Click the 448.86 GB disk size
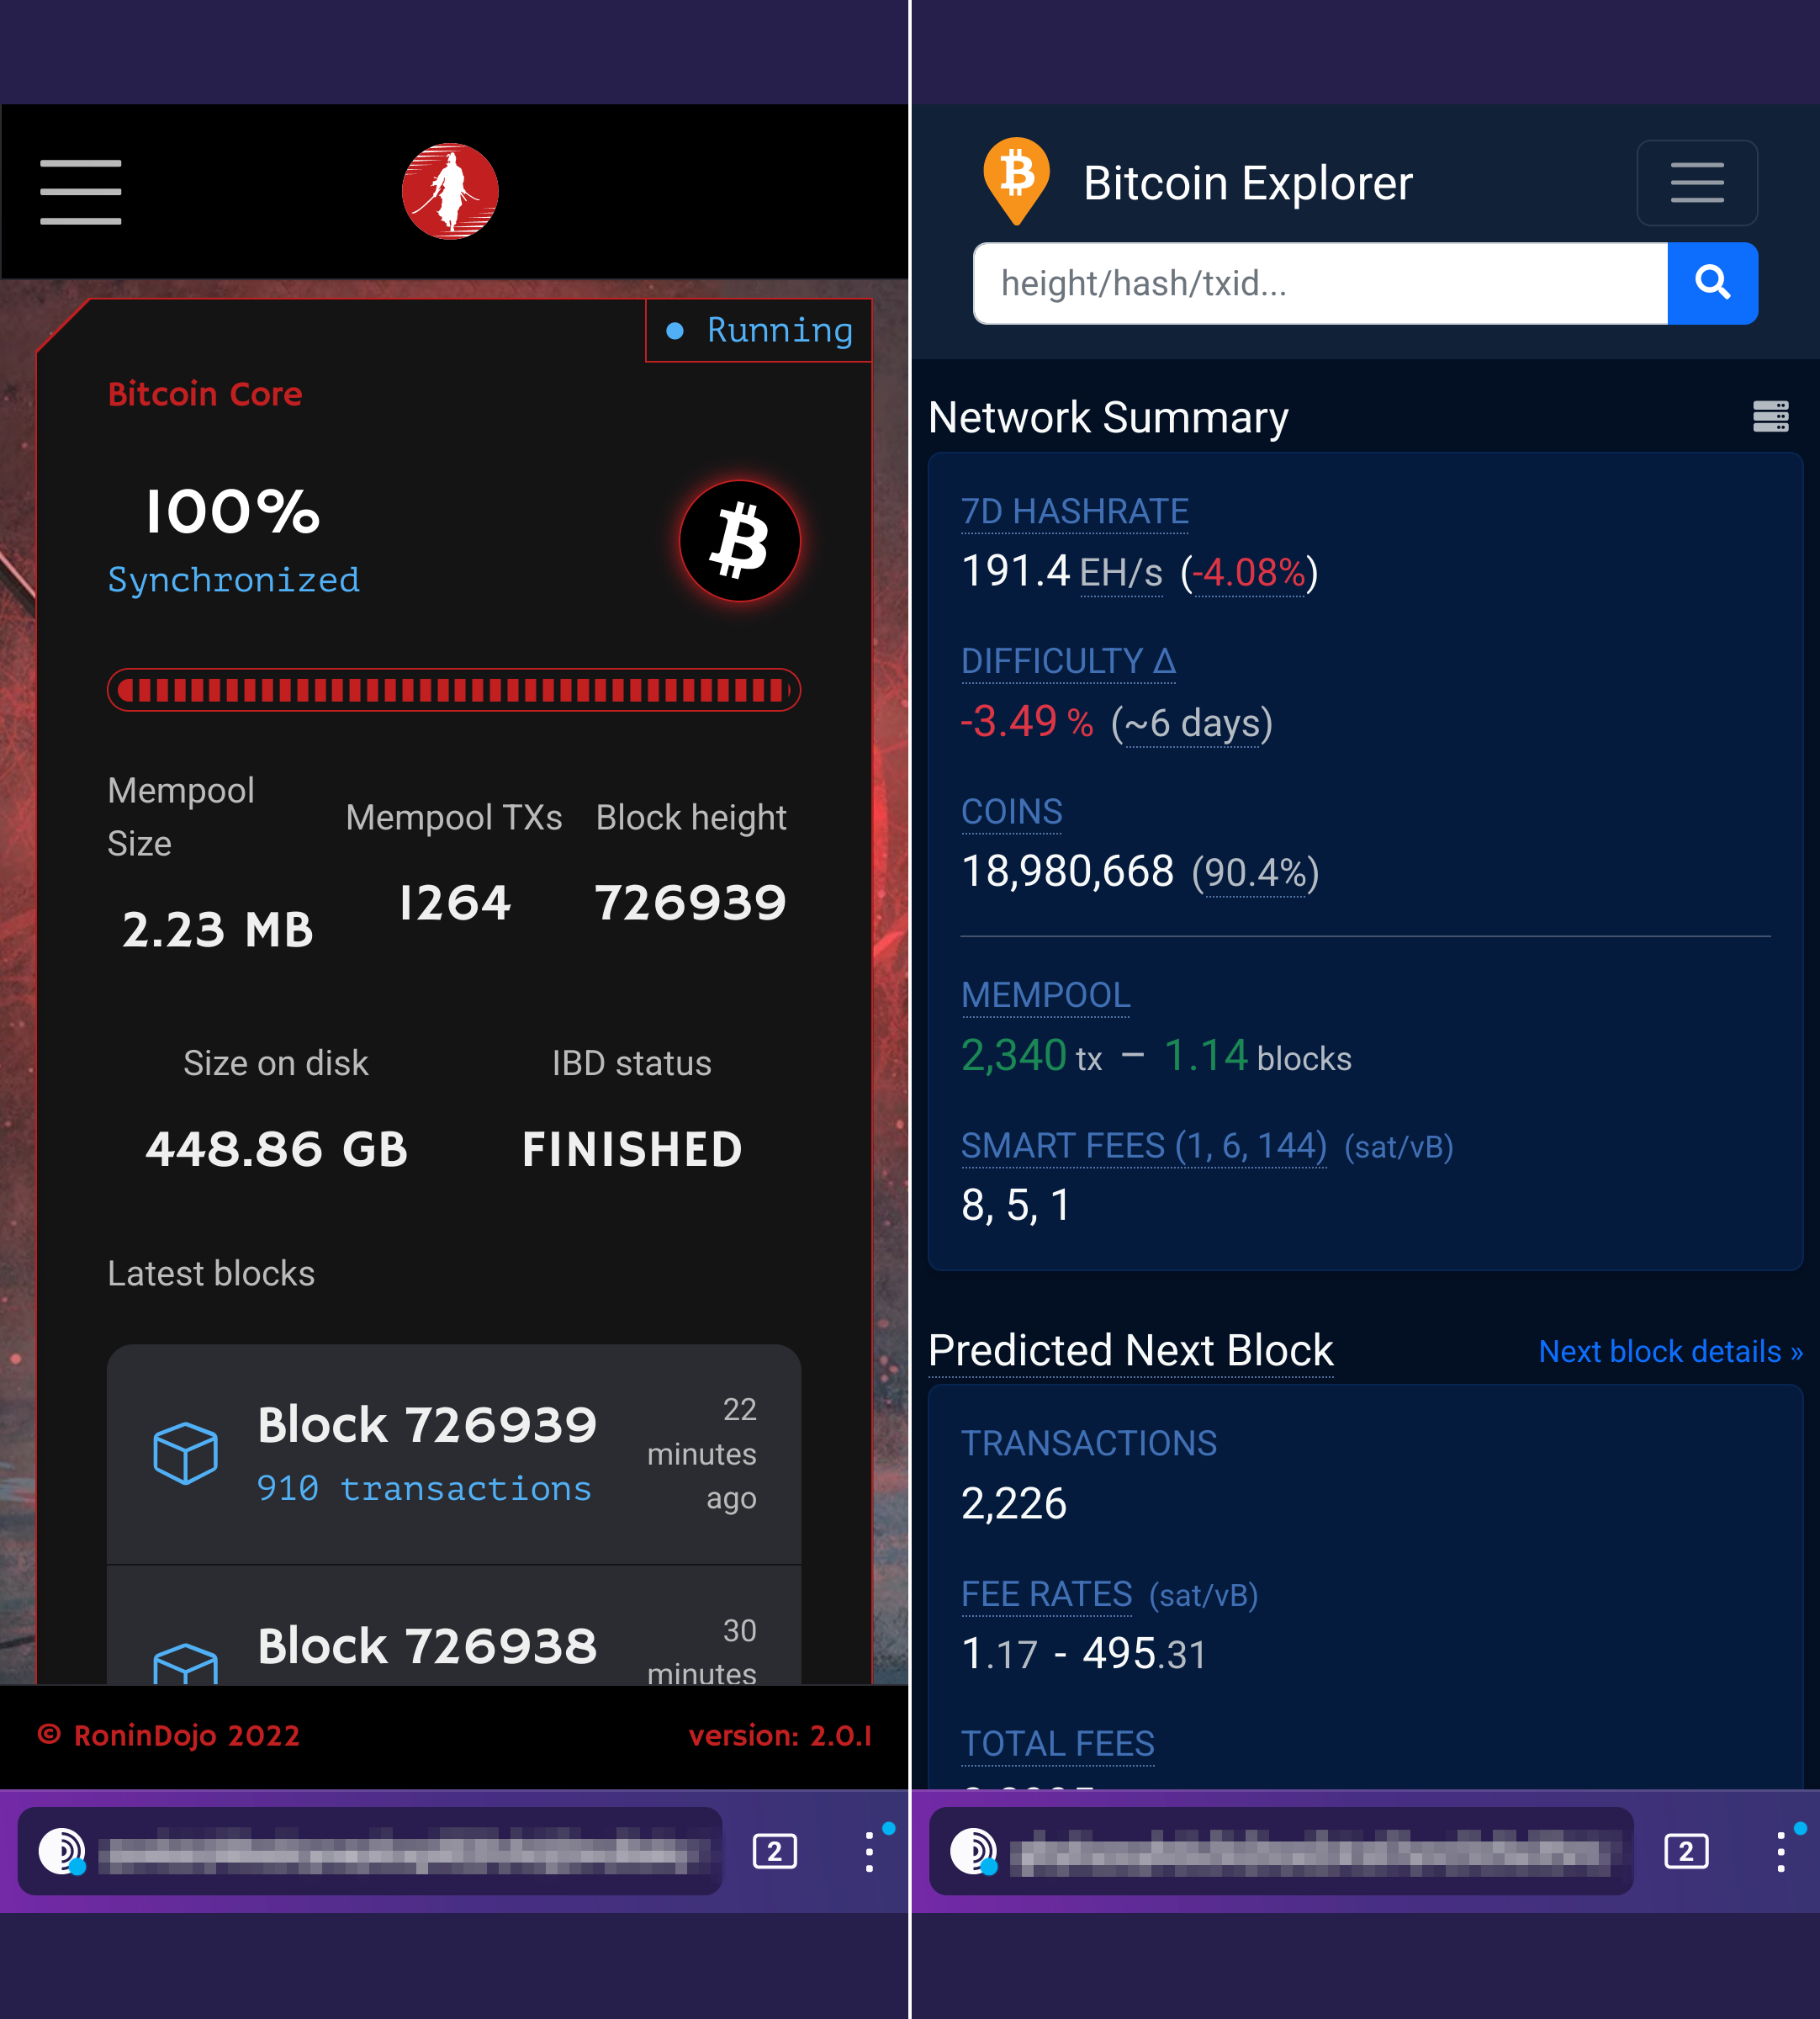 pyautogui.click(x=277, y=1149)
